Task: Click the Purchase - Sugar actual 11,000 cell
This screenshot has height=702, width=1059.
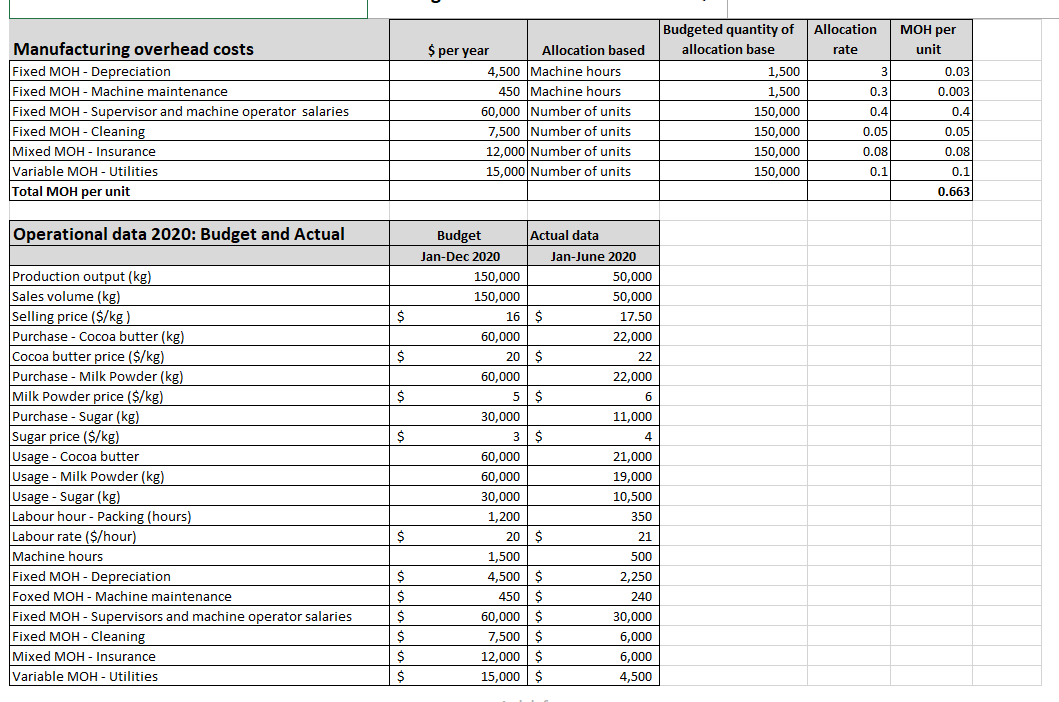Action: pyautogui.click(x=630, y=416)
